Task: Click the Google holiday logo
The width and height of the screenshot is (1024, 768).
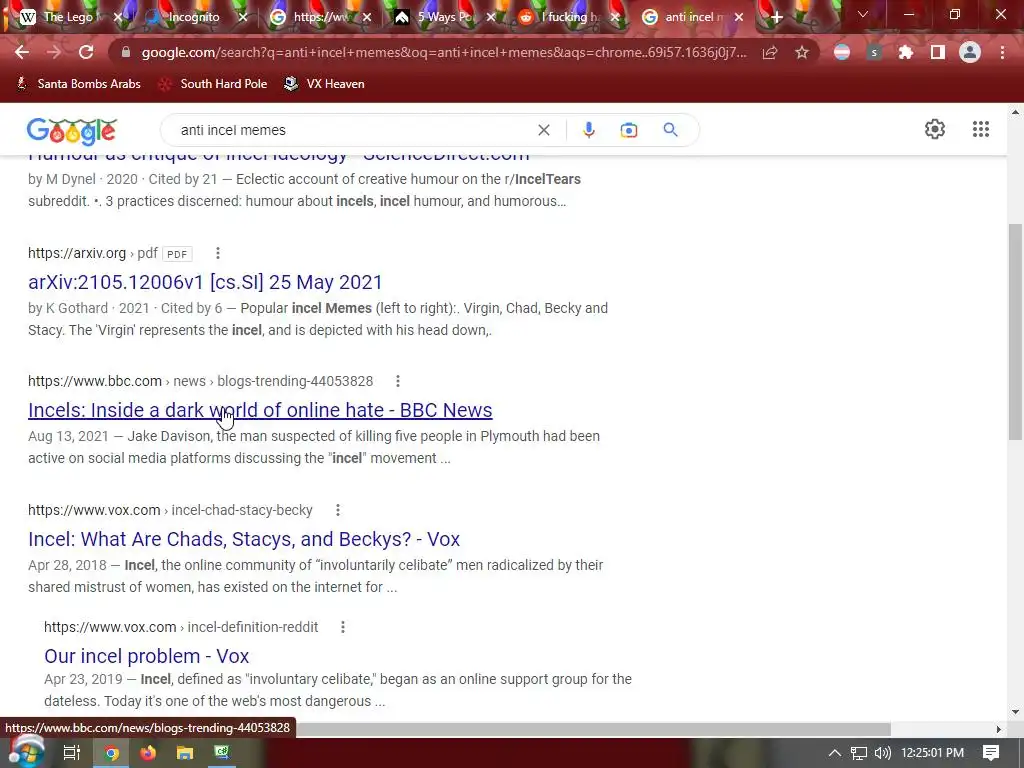Action: tap(72, 131)
